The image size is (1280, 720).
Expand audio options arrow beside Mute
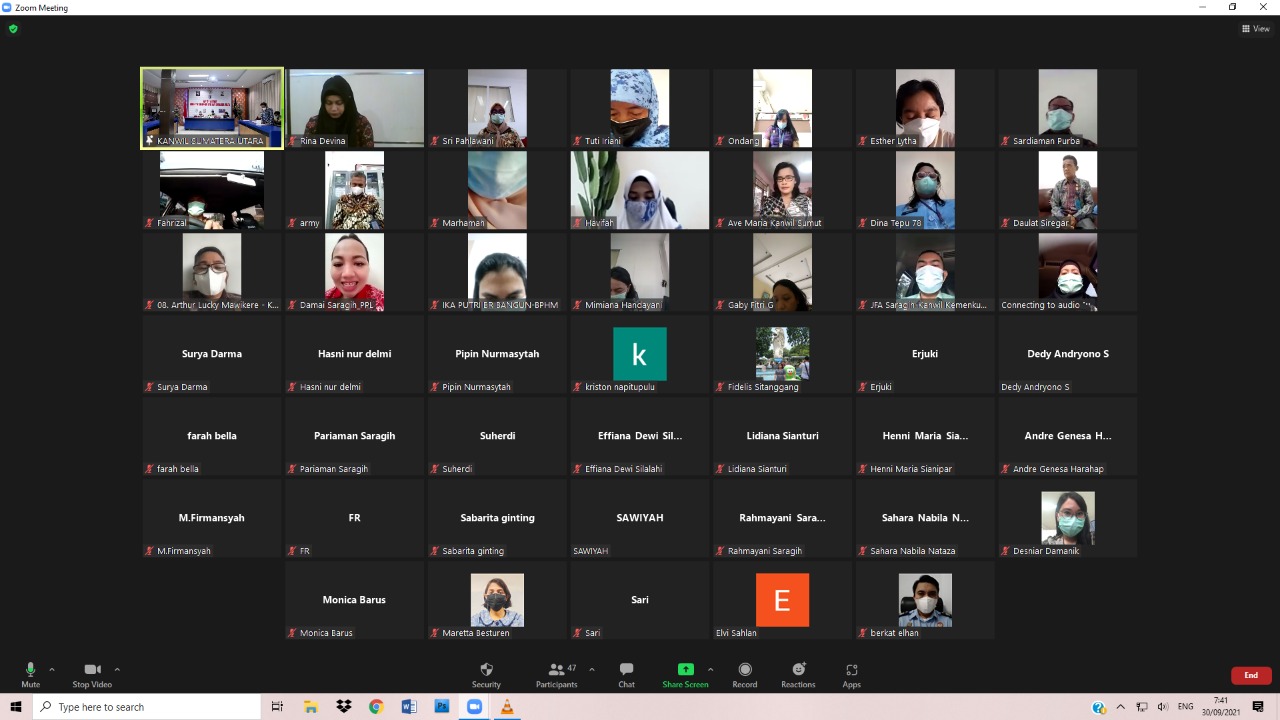click(52, 669)
